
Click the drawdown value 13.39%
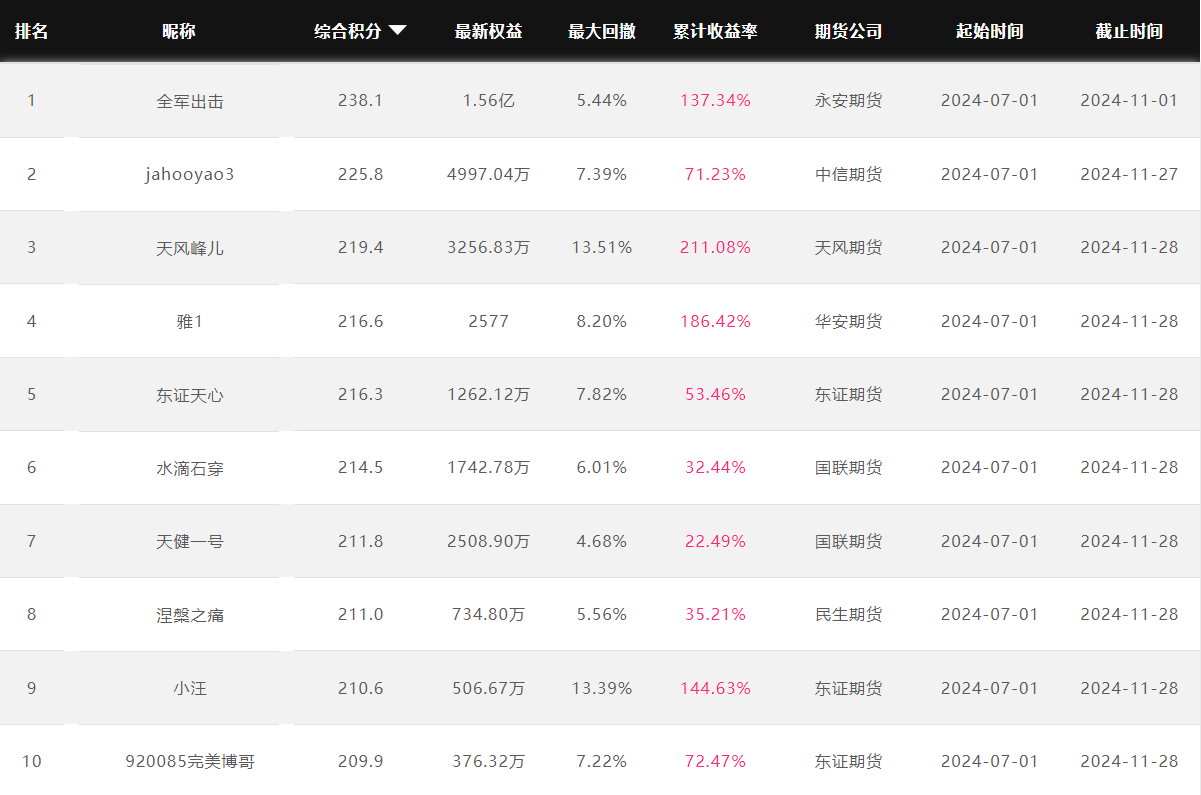pyautogui.click(x=602, y=688)
